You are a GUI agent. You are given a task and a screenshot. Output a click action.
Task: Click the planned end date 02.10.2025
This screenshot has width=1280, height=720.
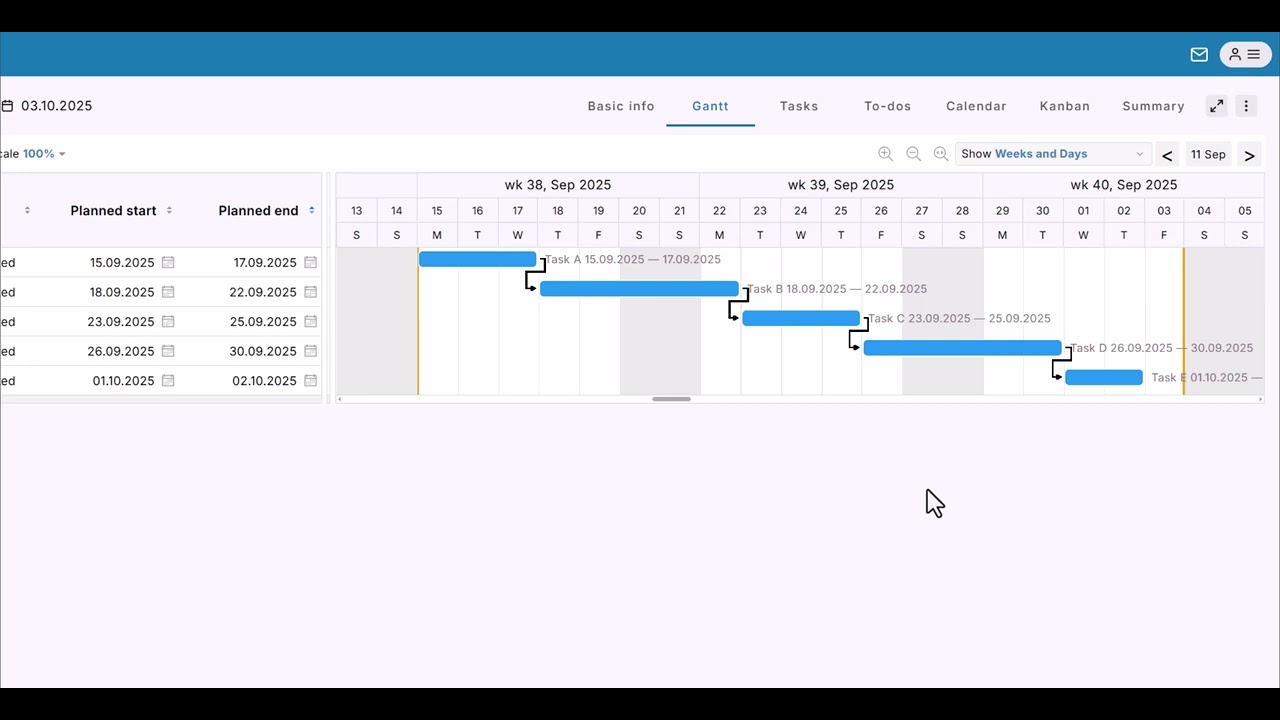click(264, 381)
